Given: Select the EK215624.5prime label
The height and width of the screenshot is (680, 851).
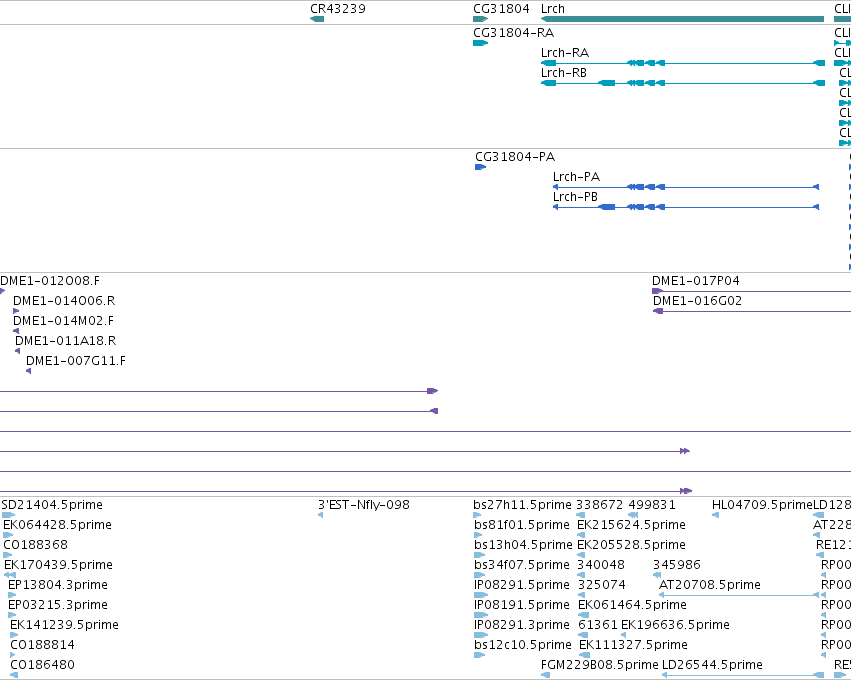Looking at the screenshot, I should [631, 525].
